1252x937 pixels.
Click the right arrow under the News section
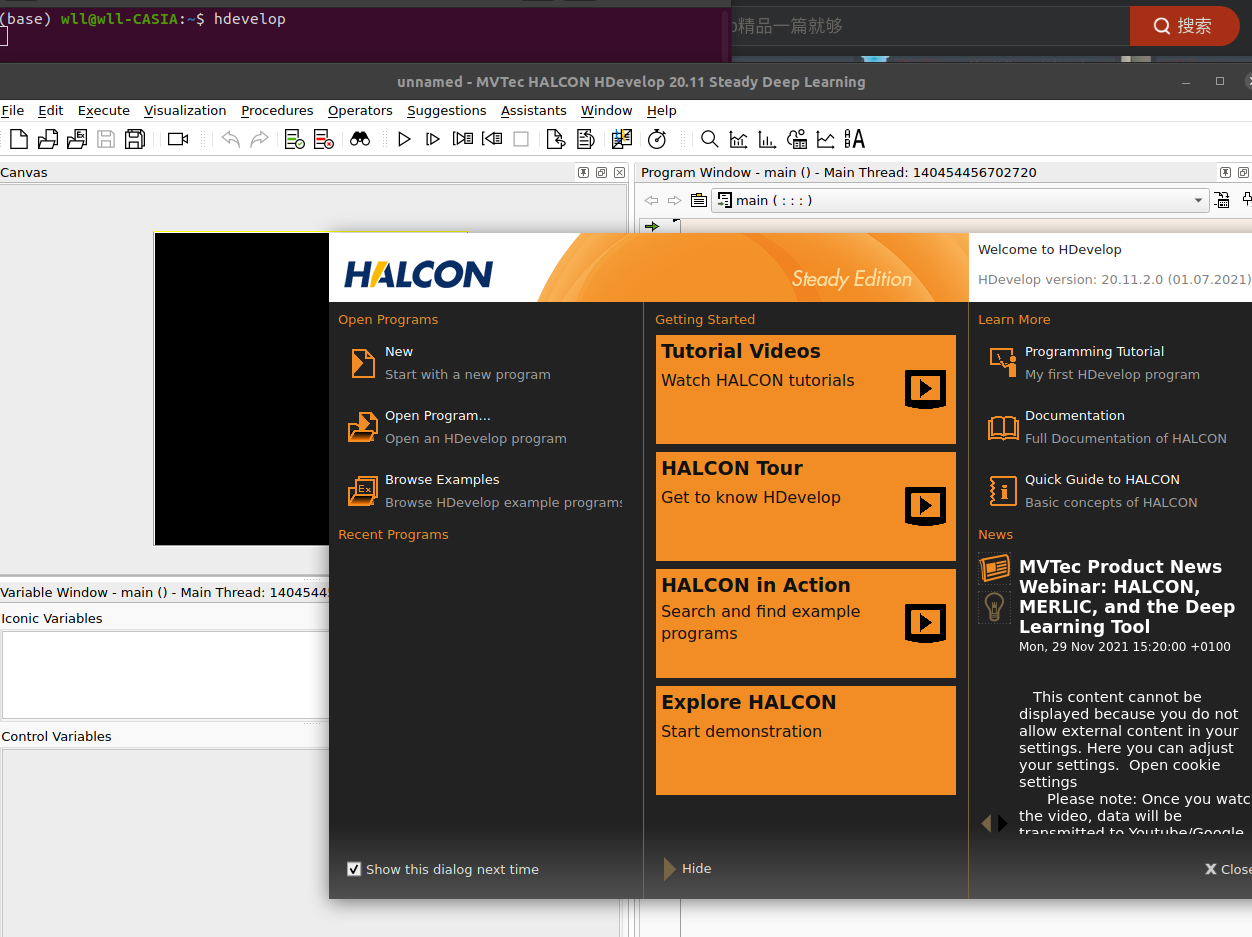1003,822
